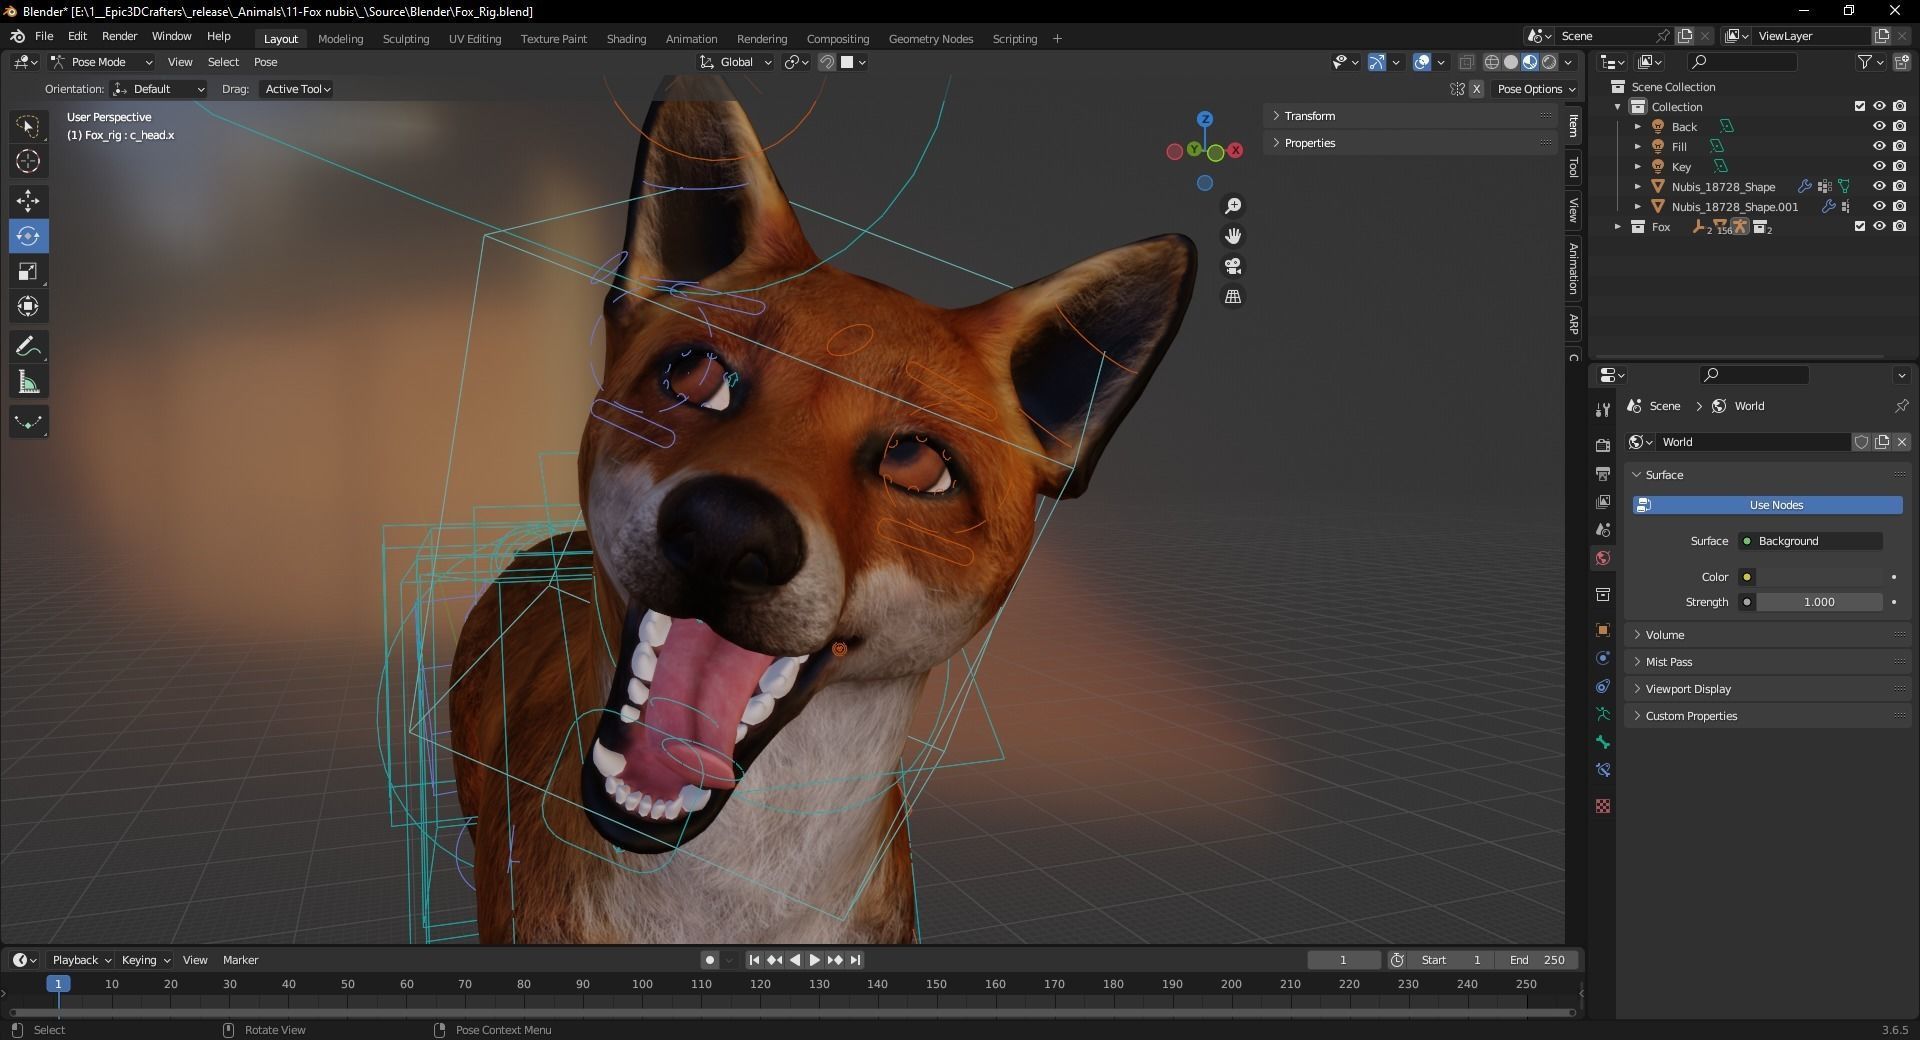Click the viewport zoom magnifier icon
The height and width of the screenshot is (1040, 1920).
pyautogui.click(x=1233, y=206)
